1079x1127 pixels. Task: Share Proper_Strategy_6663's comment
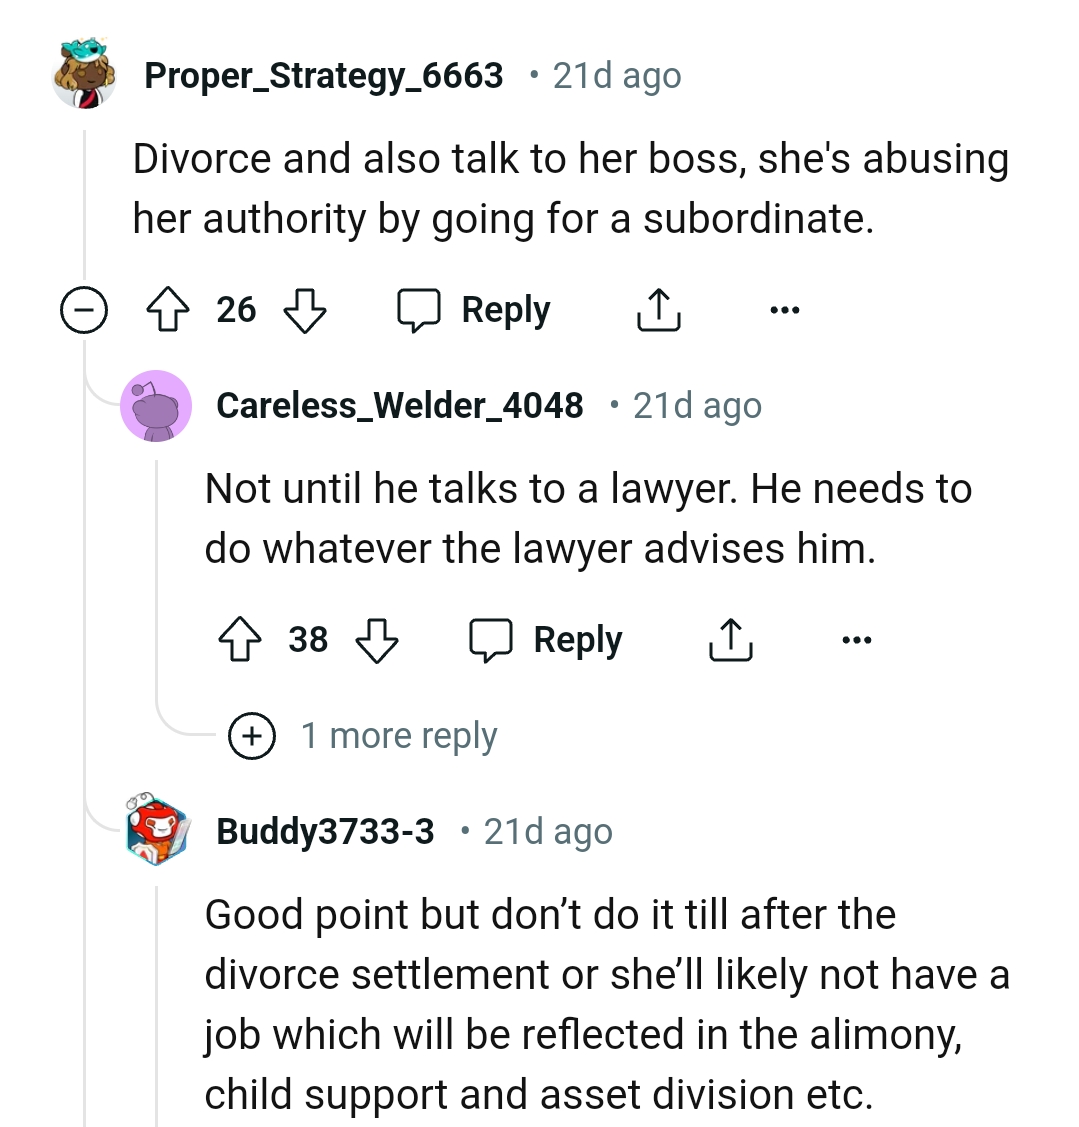(658, 309)
